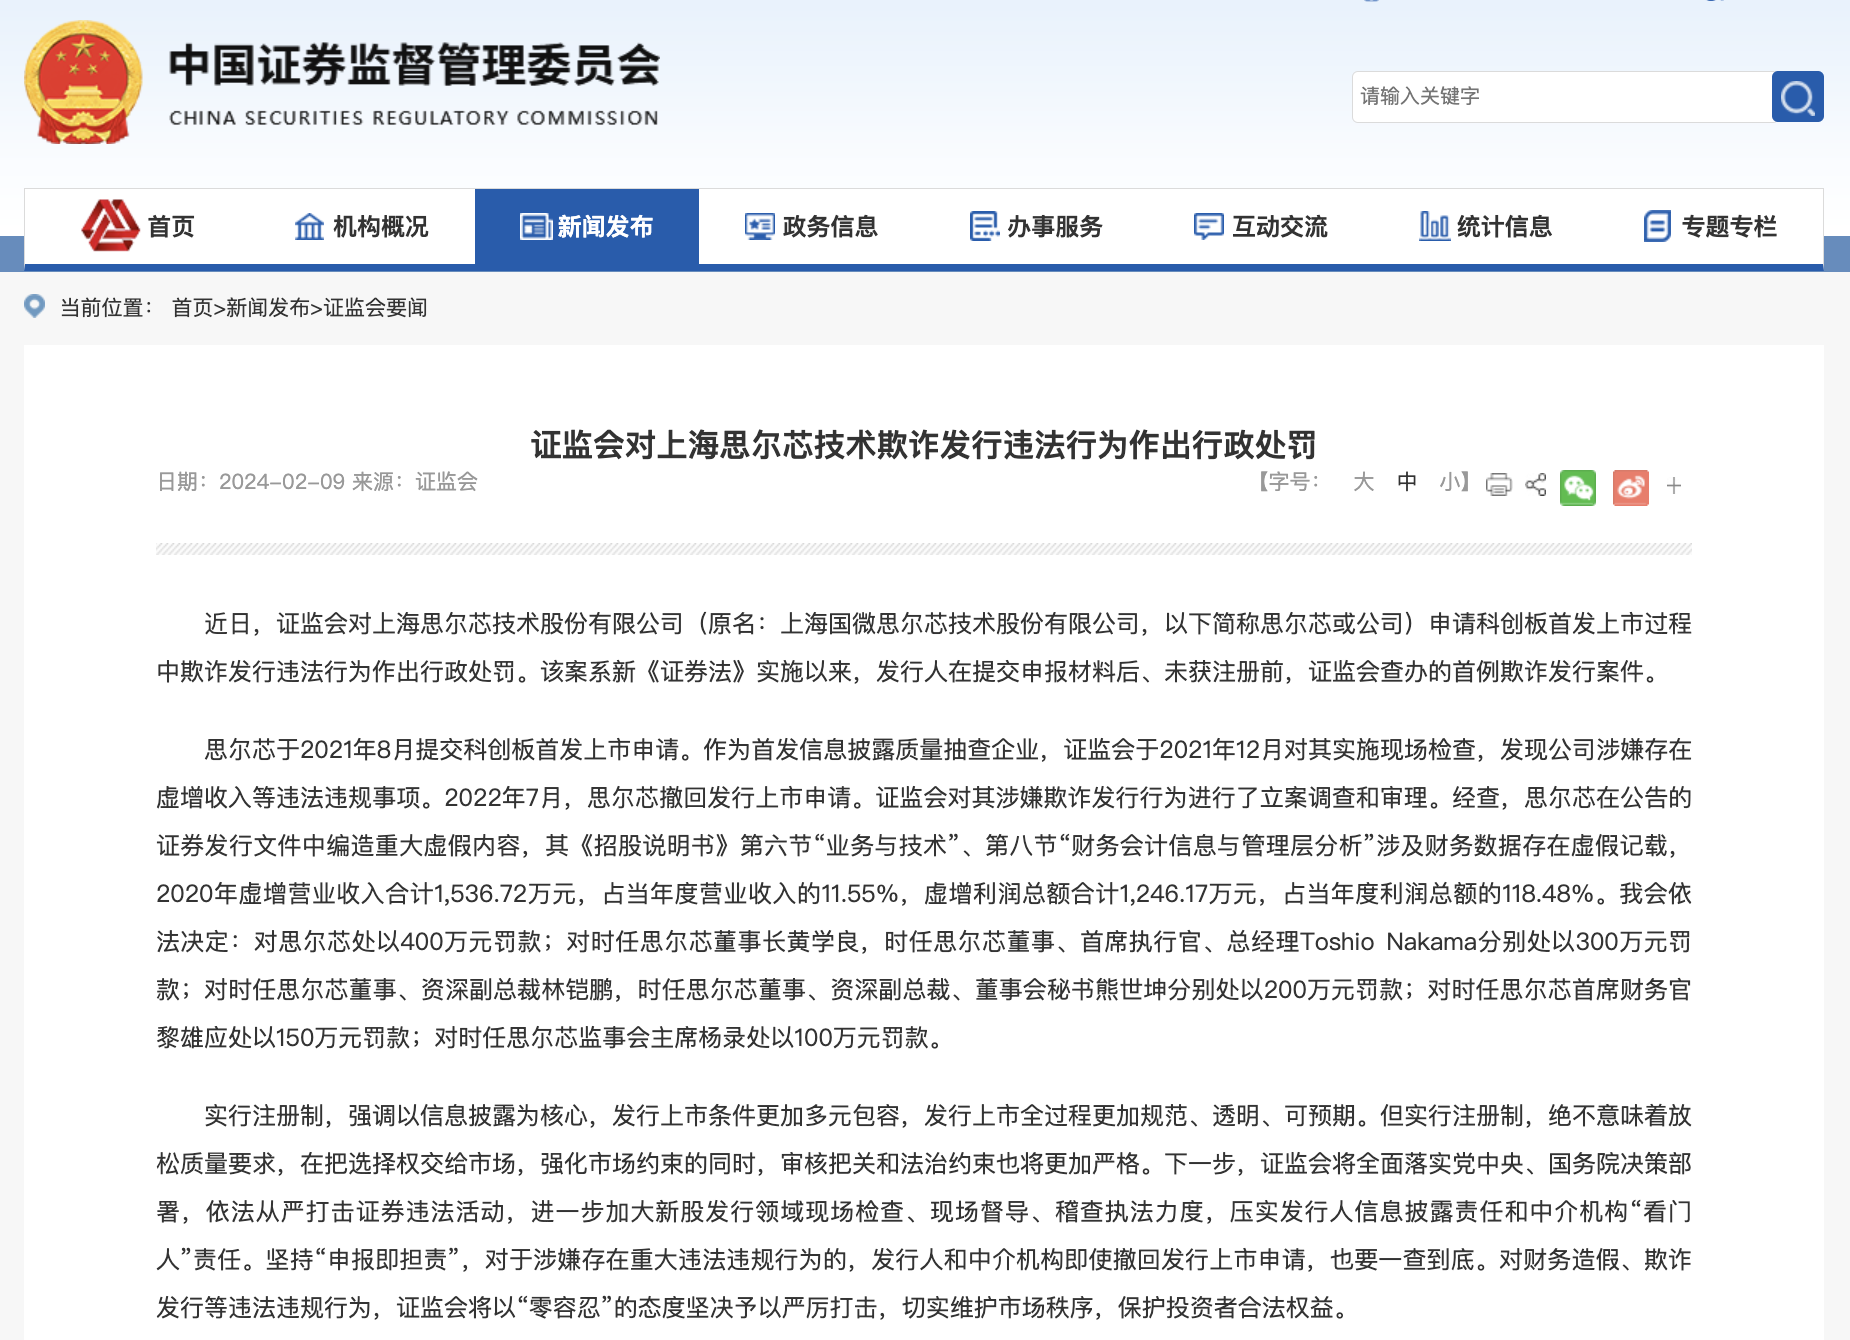Click the CSRC national emblem logo
The height and width of the screenshot is (1340, 1850).
click(83, 83)
